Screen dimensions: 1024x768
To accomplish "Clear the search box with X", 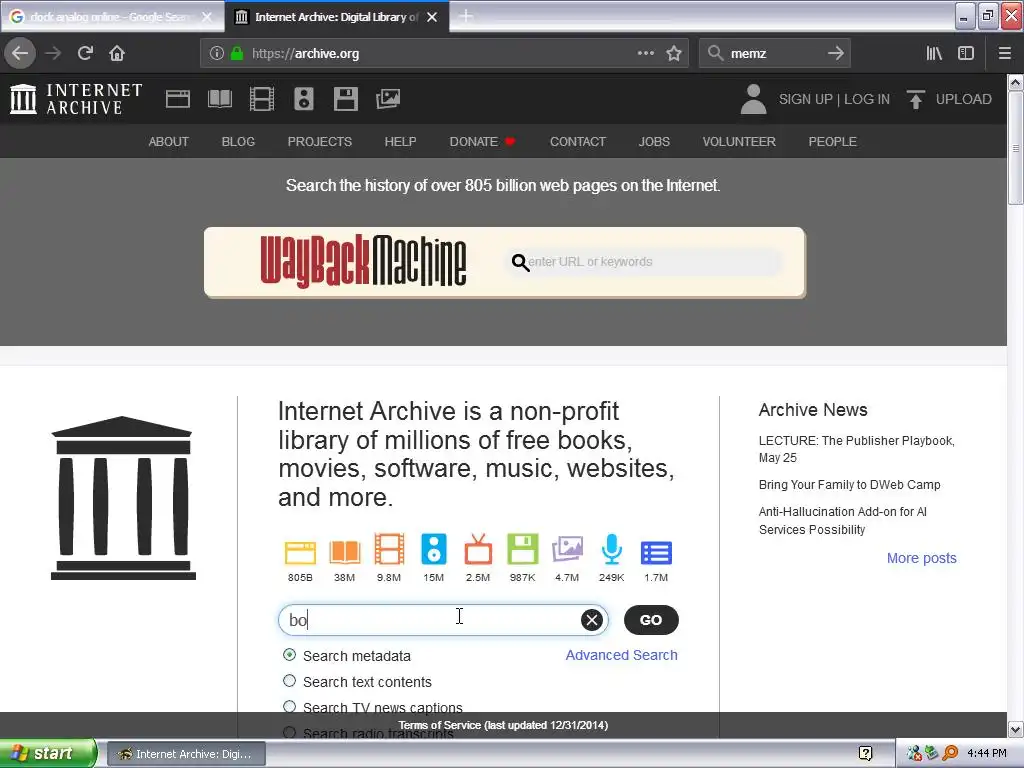I will point(592,620).
